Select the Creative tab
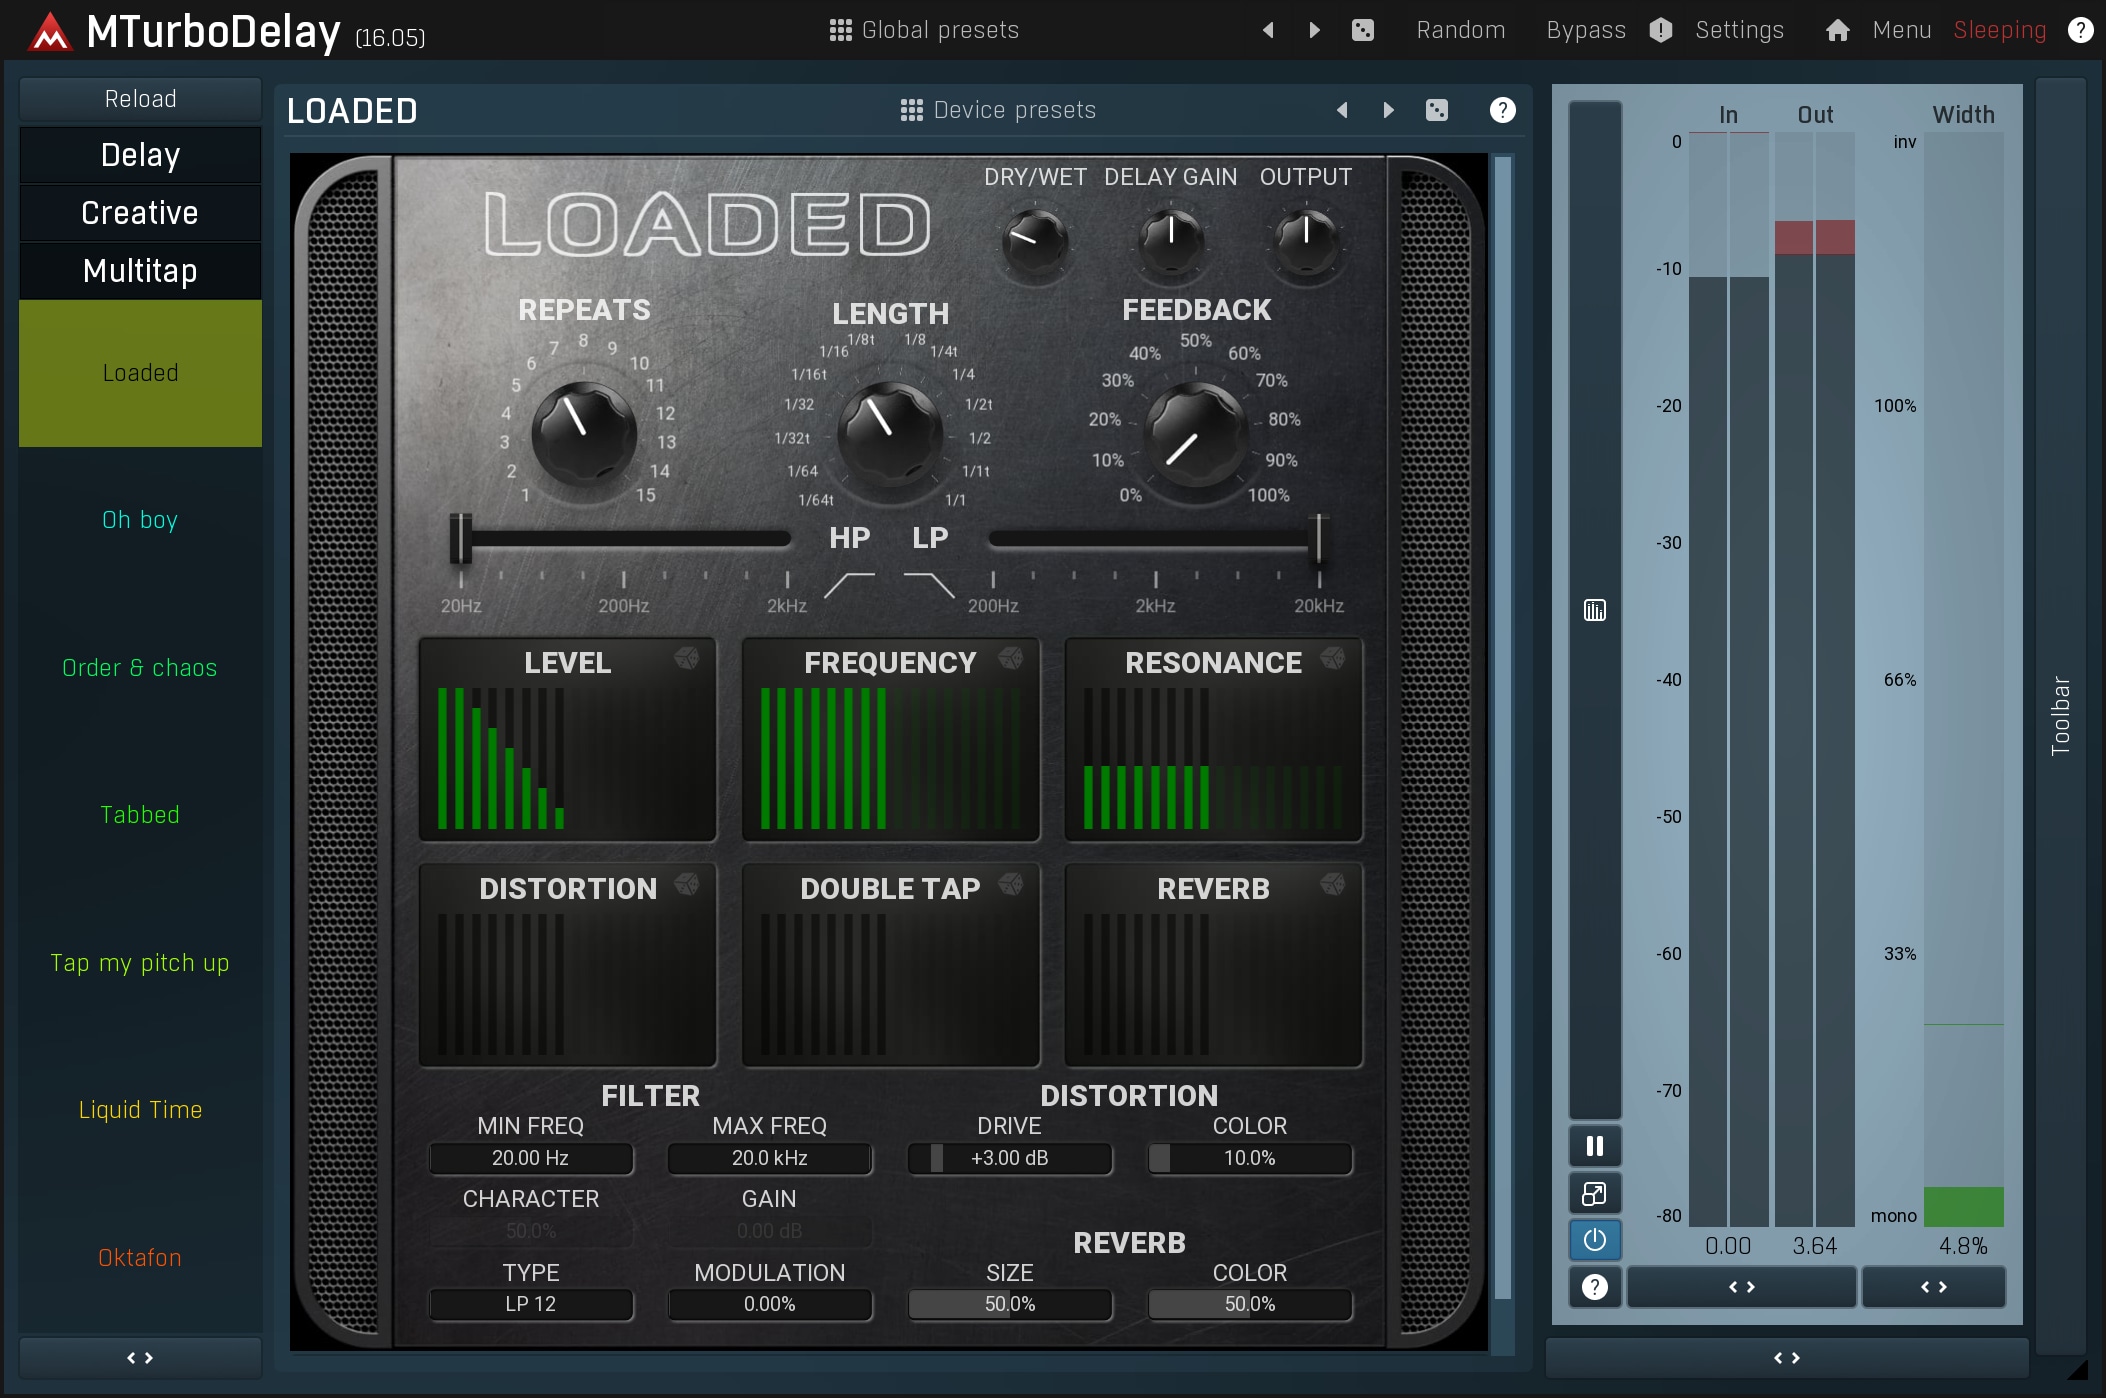Viewport: 2106px width, 1398px height. click(140, 213)
